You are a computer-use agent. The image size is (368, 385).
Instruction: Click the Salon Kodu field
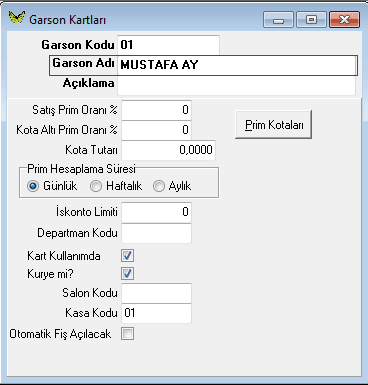[x=156, y=293]
